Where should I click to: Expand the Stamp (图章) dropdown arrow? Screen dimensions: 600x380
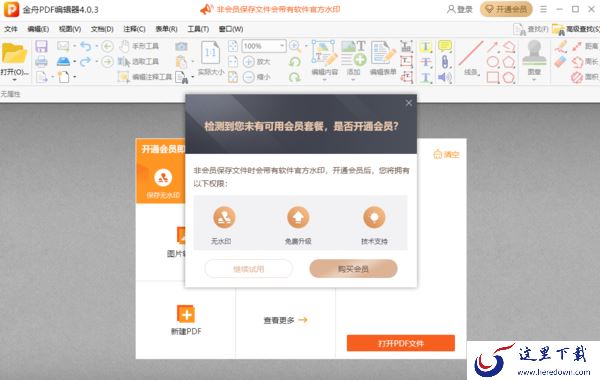coord(534,80)
